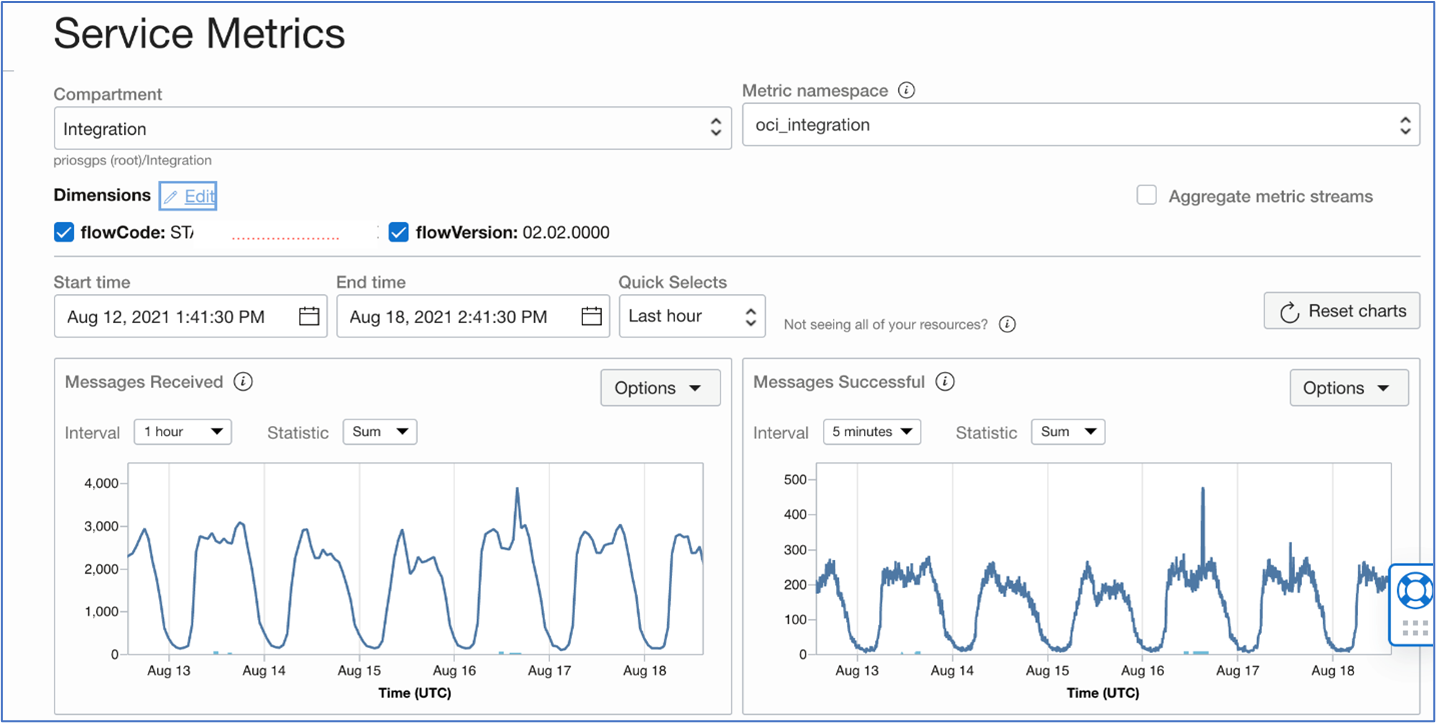This screenshot has width=1436, height=723.
Task: Open the Quick Selects Last hour dropdown
Action: coord(692,316)
